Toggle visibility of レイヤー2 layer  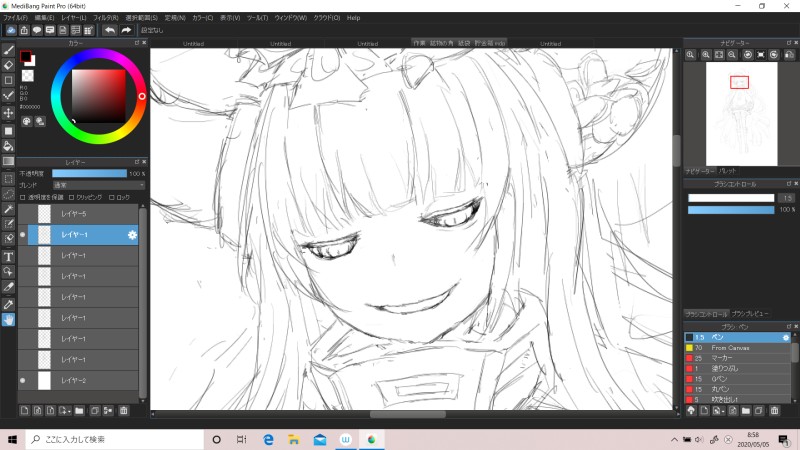[22, 381]
